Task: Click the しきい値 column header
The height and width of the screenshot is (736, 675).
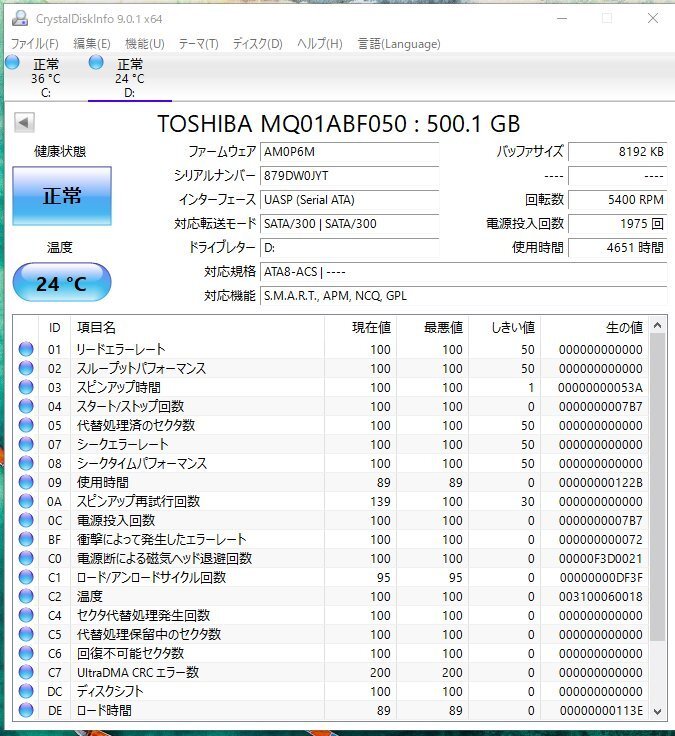Action: coord(505,327)
